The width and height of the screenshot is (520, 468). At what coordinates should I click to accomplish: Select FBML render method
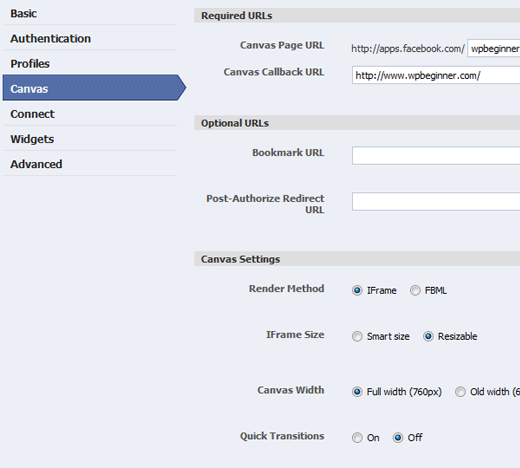coord(415,290)
